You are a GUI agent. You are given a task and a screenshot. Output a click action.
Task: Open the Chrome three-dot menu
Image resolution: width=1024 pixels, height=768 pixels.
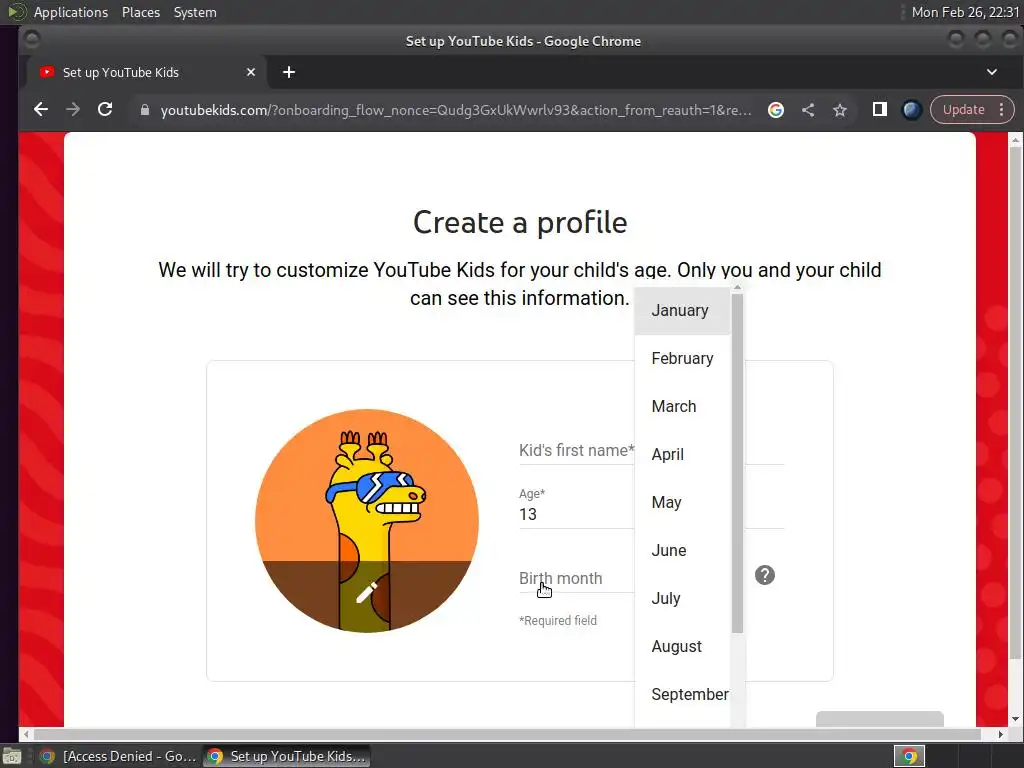point(1002,110)
